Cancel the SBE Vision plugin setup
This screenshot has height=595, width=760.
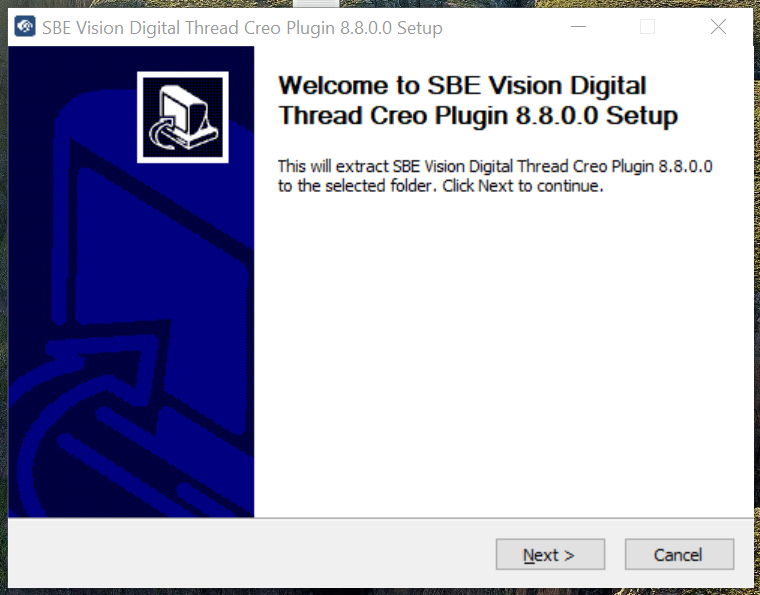point(679,554)
